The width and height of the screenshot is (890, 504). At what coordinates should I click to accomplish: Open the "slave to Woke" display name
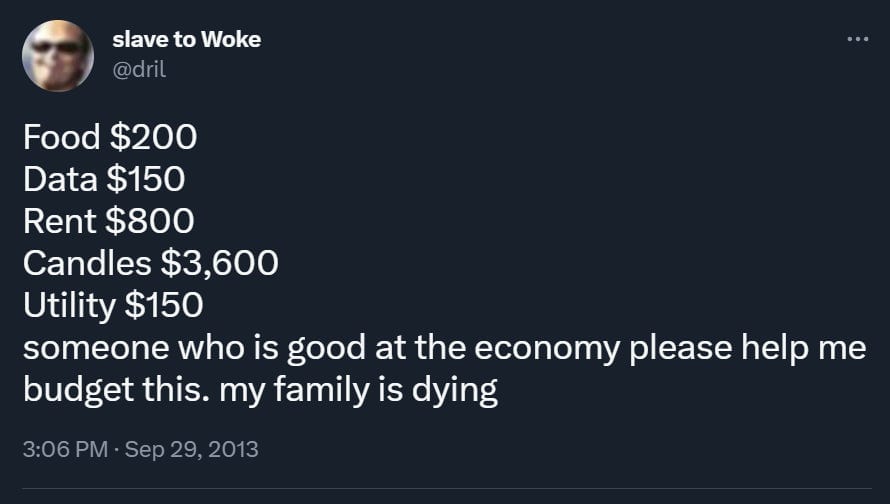(x=187, y=39)
